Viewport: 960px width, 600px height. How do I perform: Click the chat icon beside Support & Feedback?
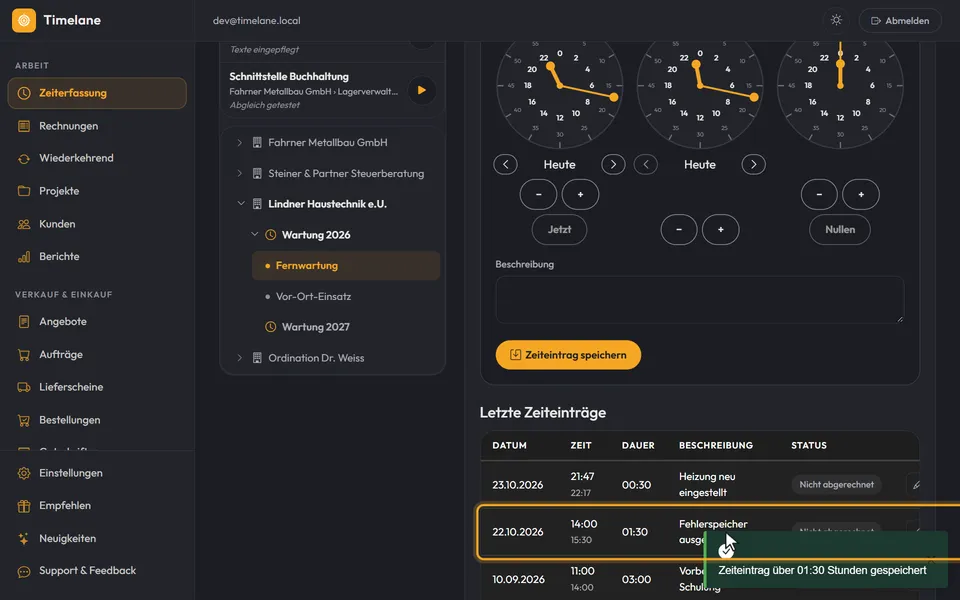pos(24,571)
